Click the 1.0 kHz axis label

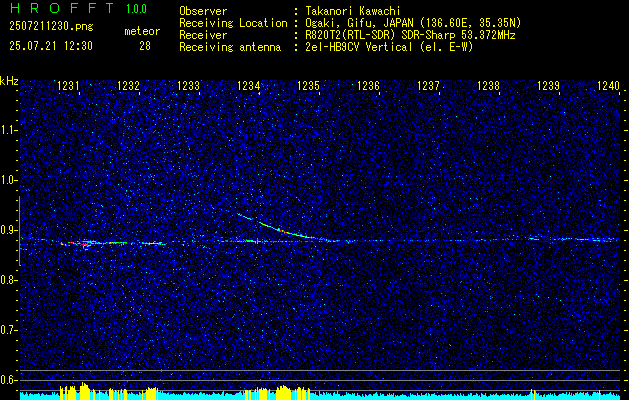click(8, 180)
